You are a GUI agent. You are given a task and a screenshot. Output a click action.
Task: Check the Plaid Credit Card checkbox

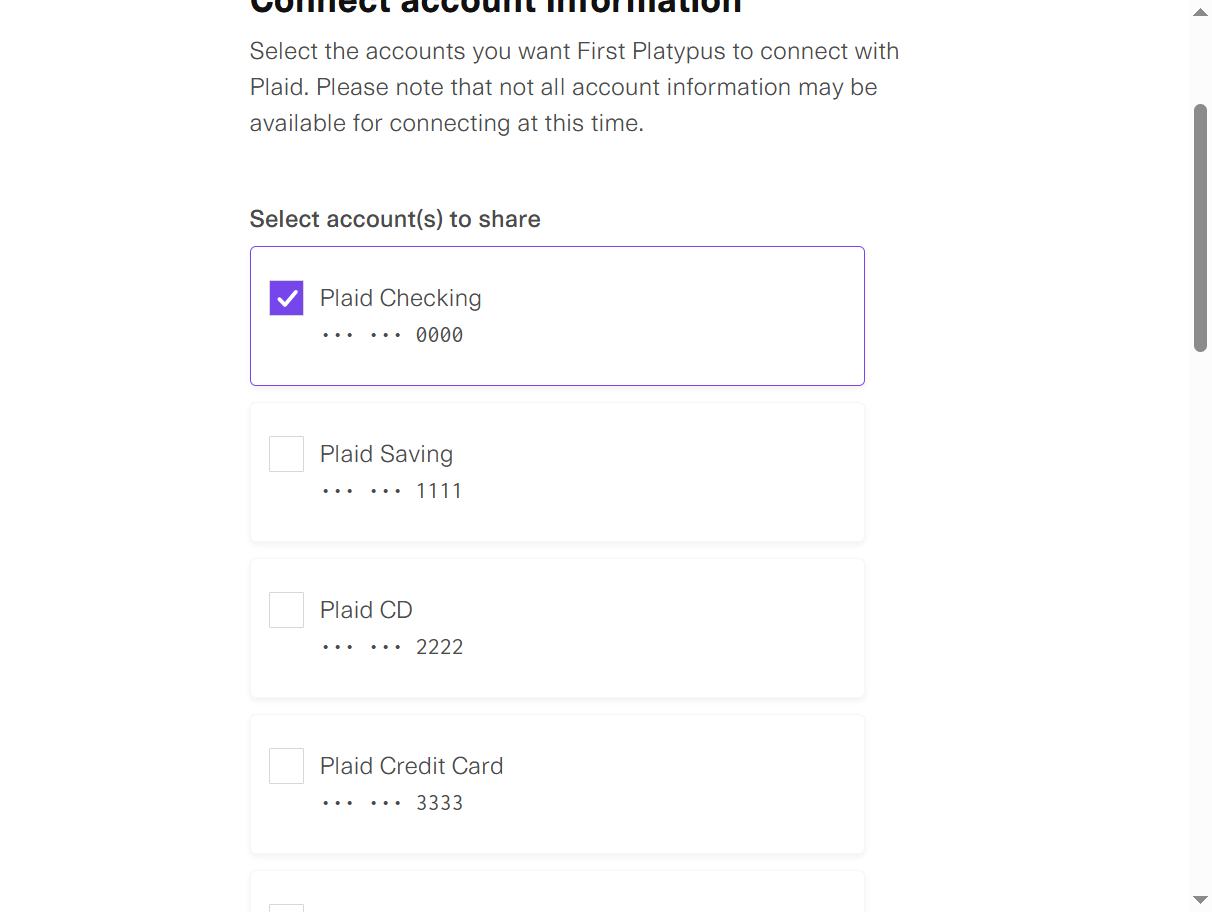tap(286, 766)
